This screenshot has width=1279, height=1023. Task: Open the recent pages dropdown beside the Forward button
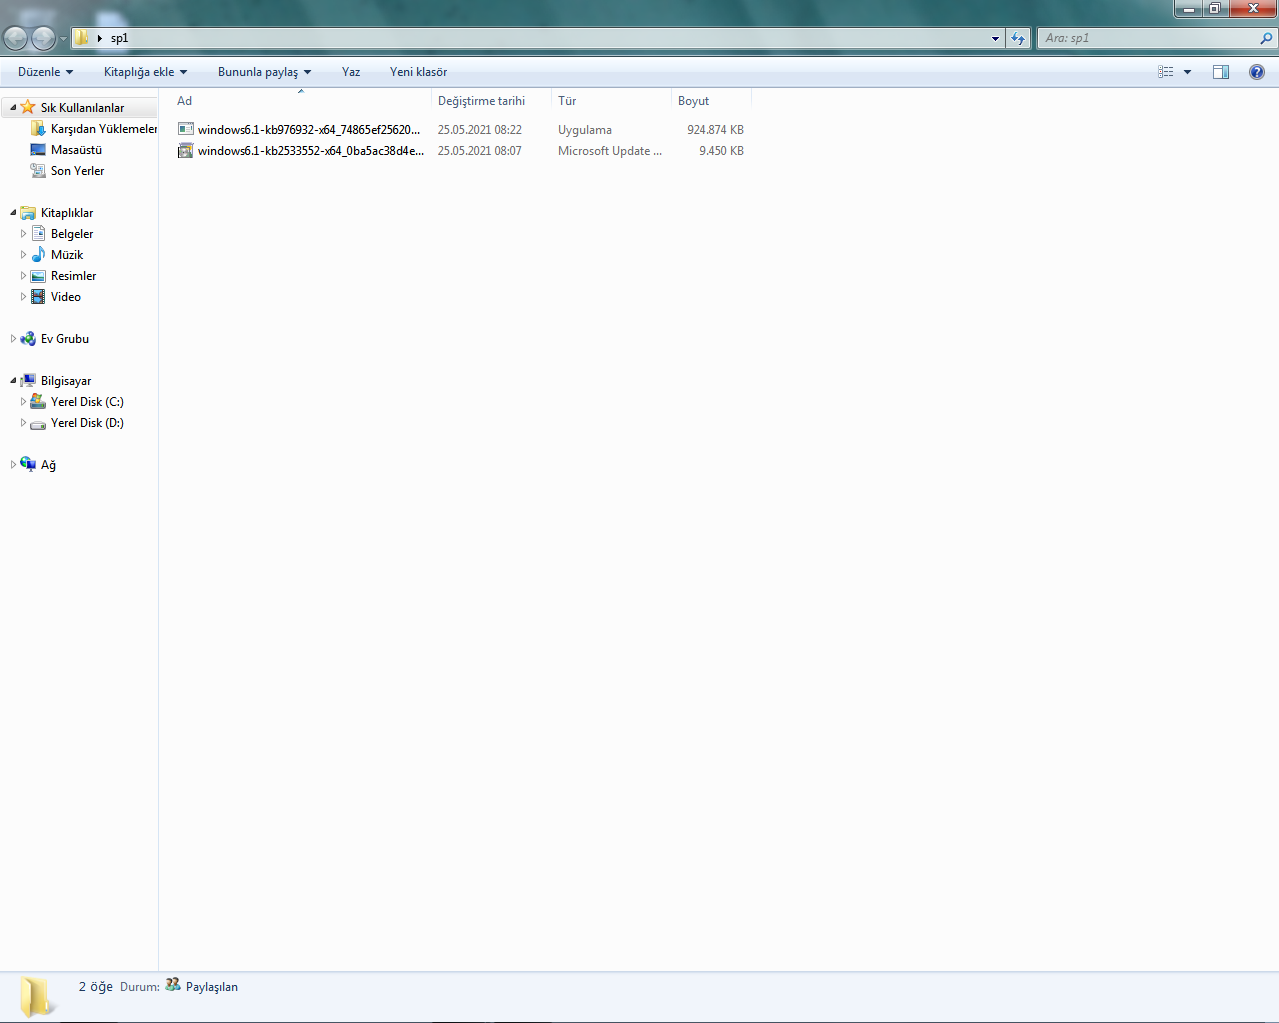click(63, 39)
